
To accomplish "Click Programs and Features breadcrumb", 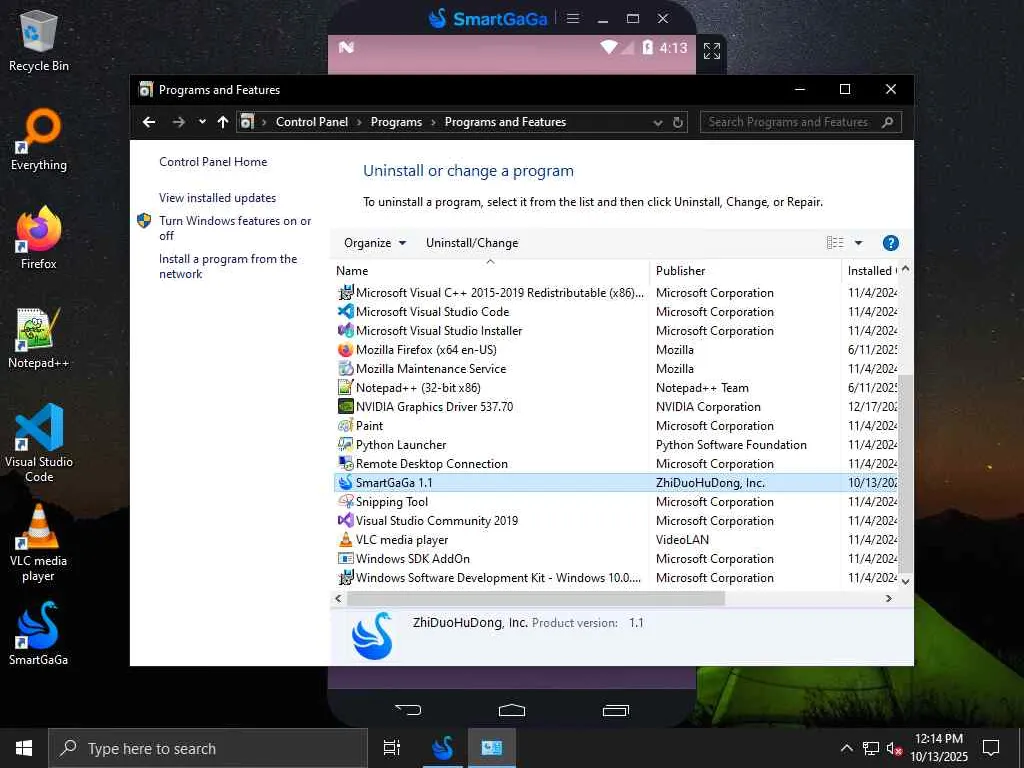I will [x=505, y=122].
